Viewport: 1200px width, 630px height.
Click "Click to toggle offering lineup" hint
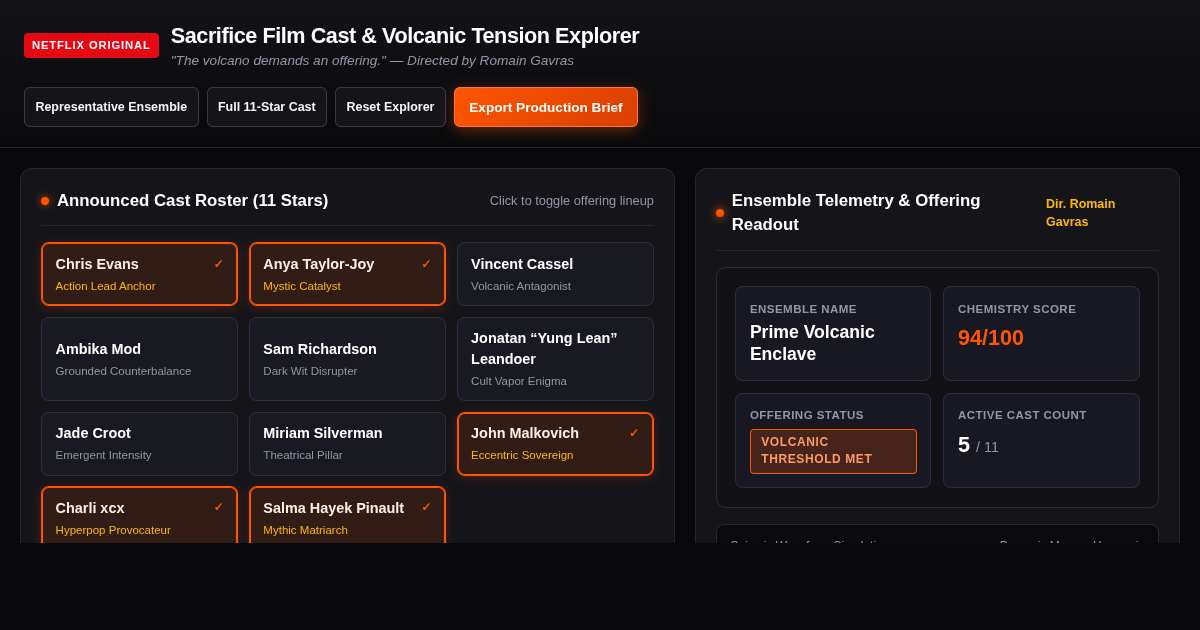coord(572,201)
